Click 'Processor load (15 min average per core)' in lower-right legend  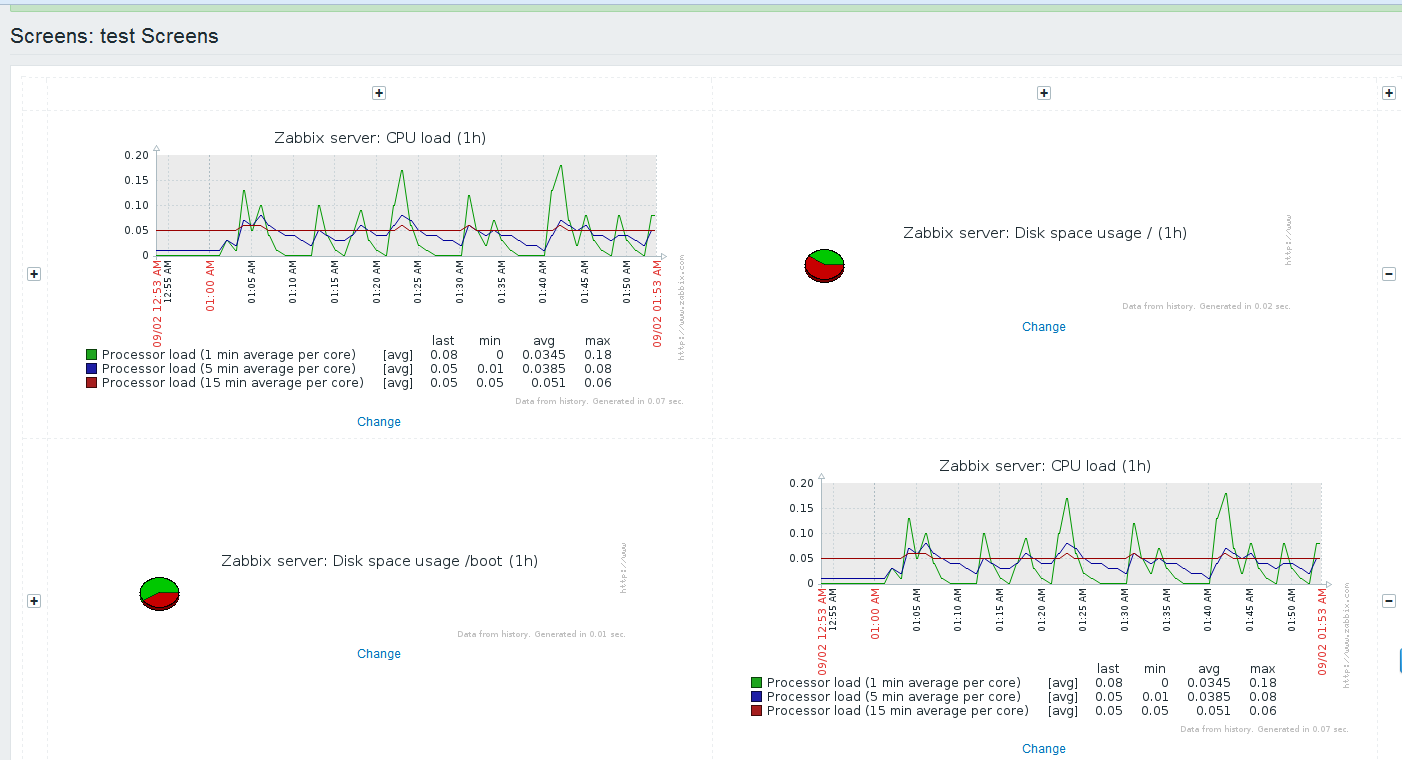tap(897, 711)
